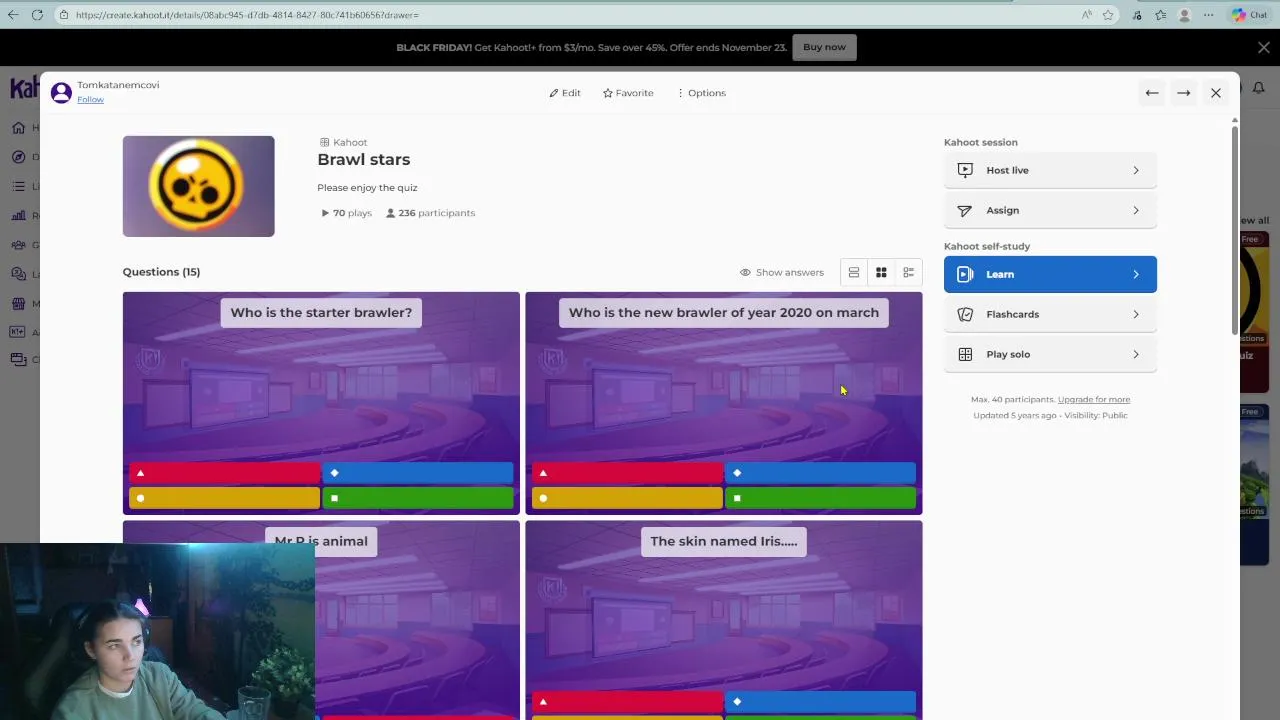Open browser settings and more menu
Screen dimensions: 1280x720
point(1209,15)
